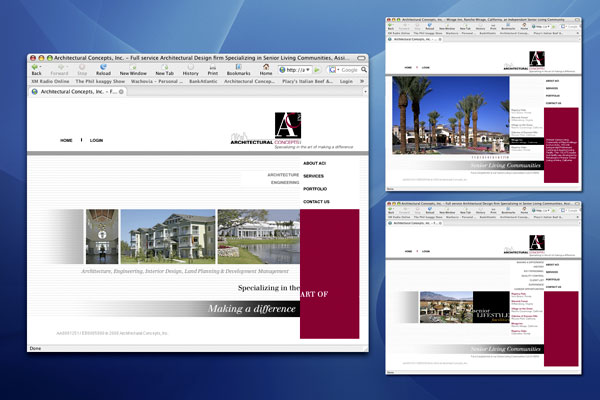Click the Back arrow in the main browser toolbar

[37, 69]
